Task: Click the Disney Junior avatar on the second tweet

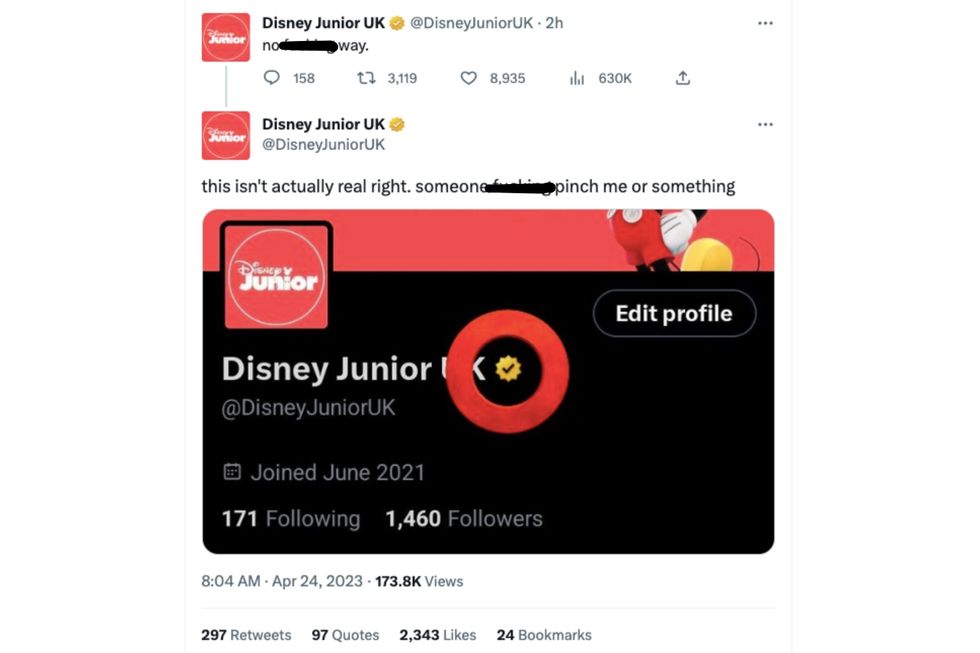Action: pyautogui.click(x=226, y=135)
